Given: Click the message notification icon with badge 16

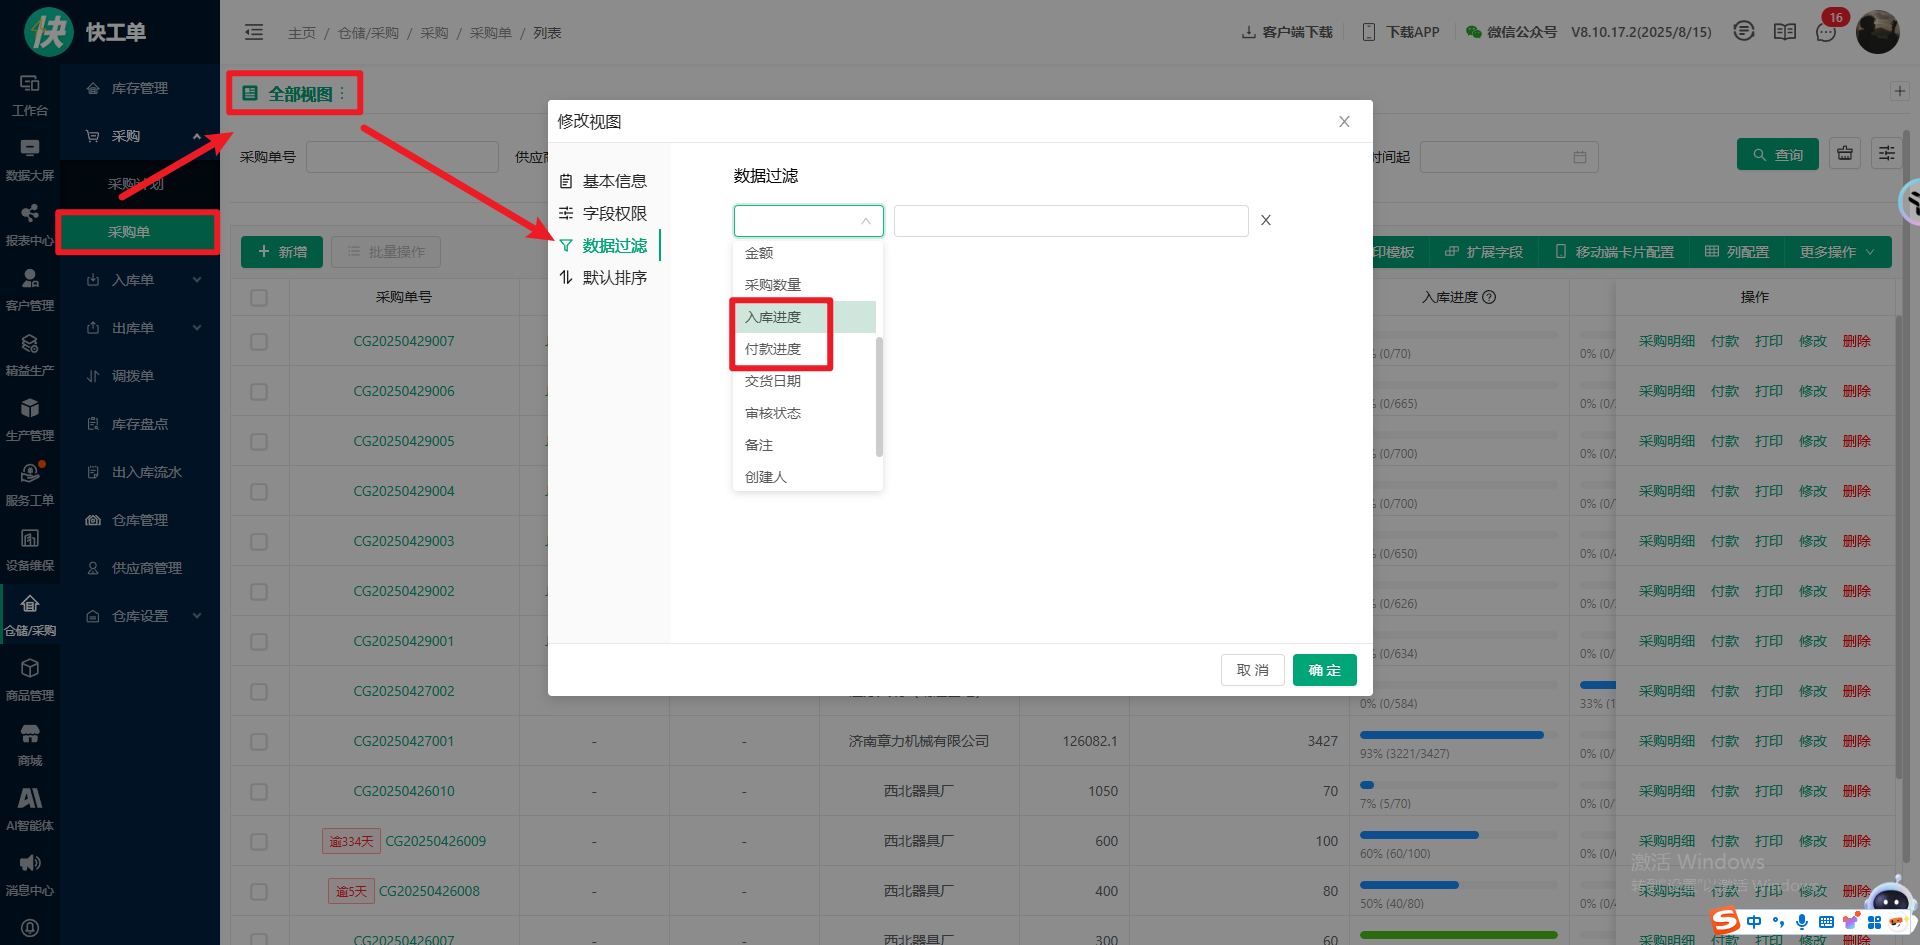Looking at the screenshot, I should (1826, 32).
